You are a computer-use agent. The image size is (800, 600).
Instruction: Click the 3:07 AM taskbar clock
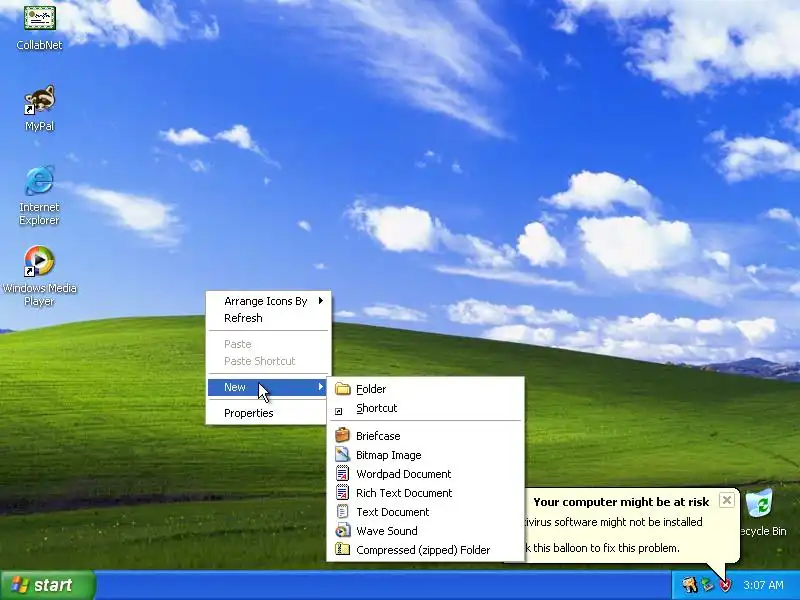(763, 585)
